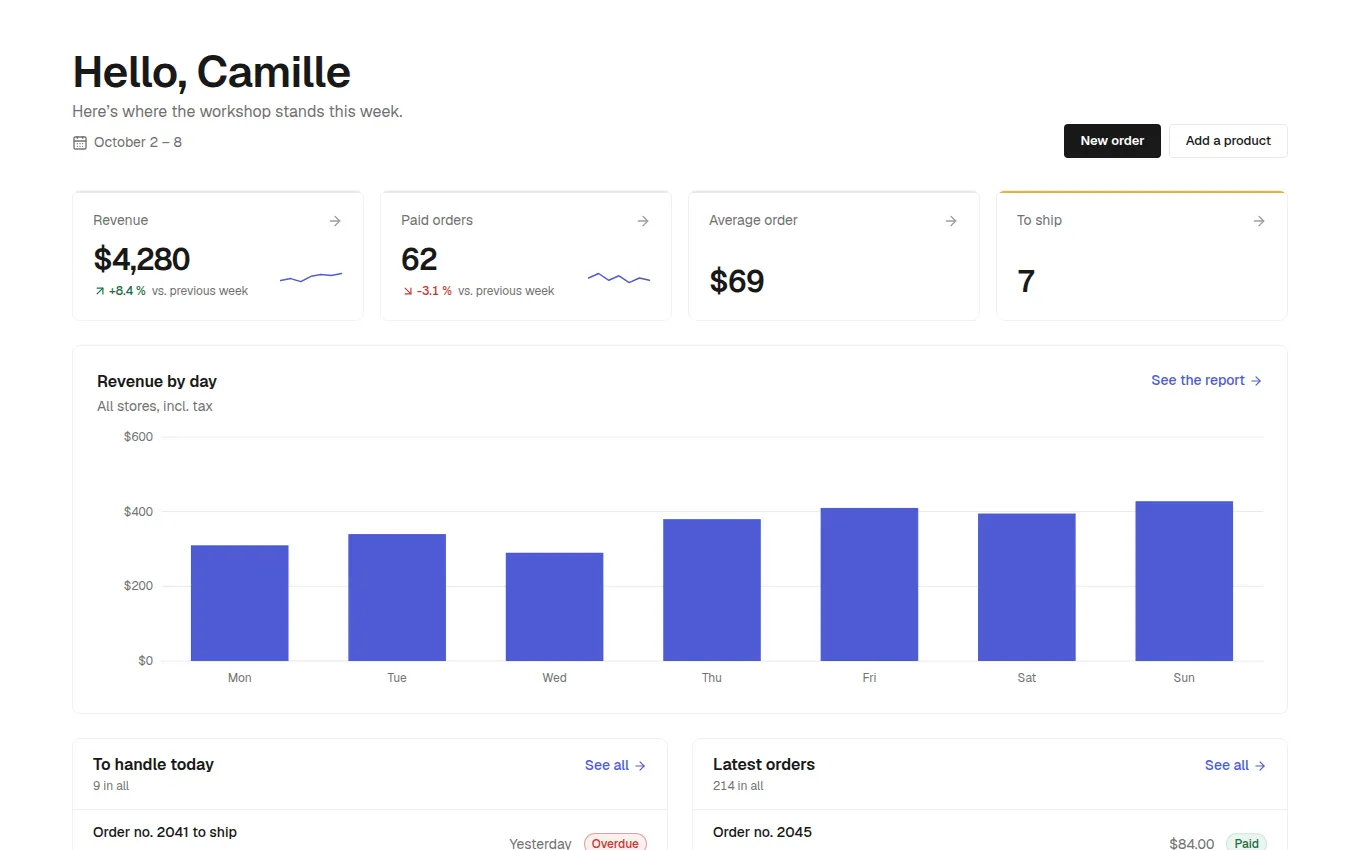Create a New order
This screenshot has height=850, width=1360.
tap(1112, 141)
